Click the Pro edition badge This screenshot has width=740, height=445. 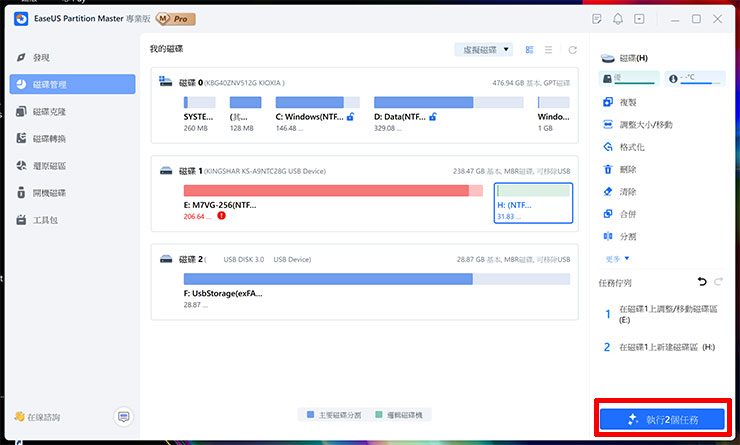(x=176, y=19)
